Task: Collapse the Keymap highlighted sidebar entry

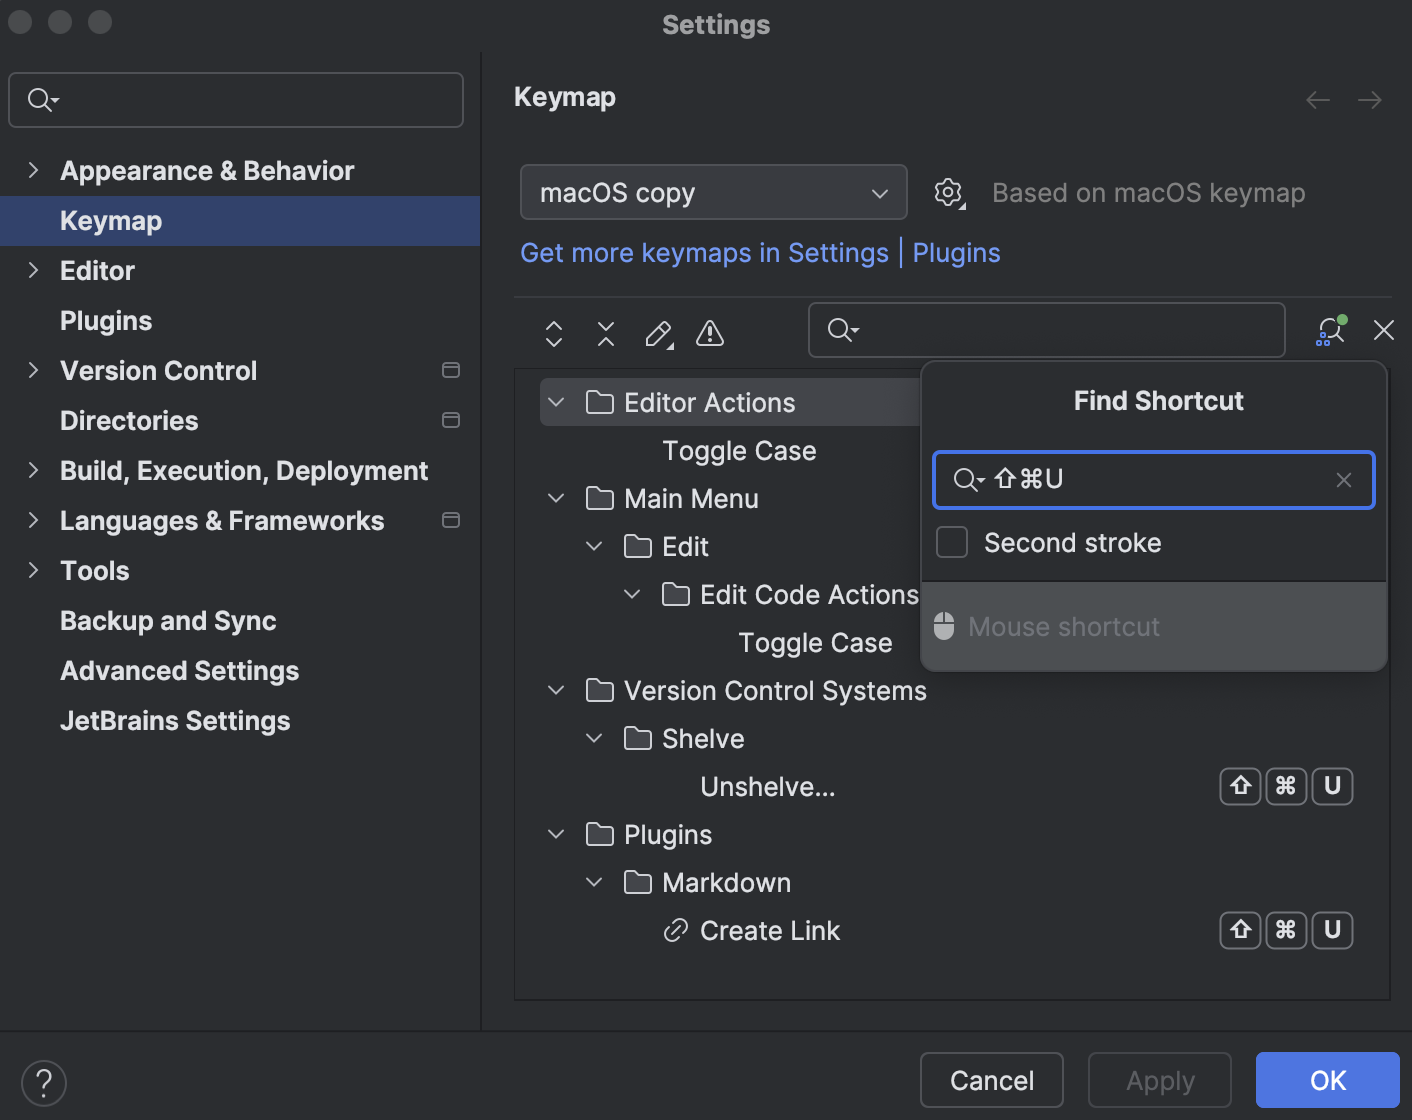Action: [x=110, y=220]
